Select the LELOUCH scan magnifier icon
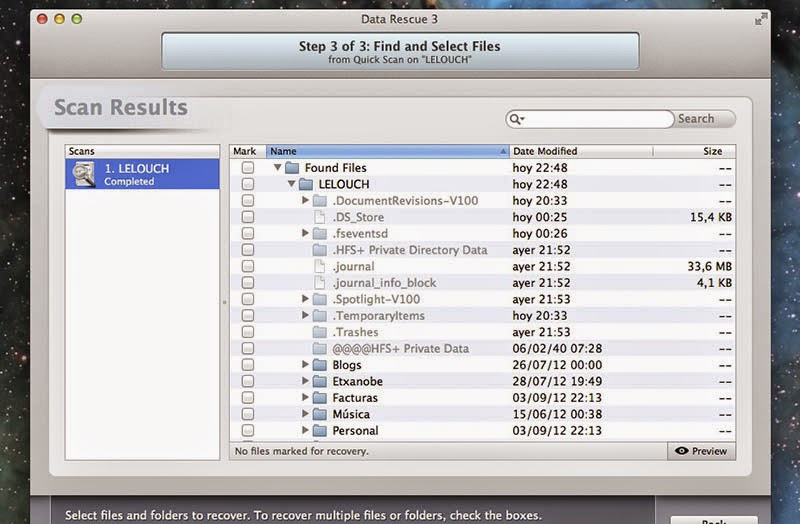 click(84, 174)
